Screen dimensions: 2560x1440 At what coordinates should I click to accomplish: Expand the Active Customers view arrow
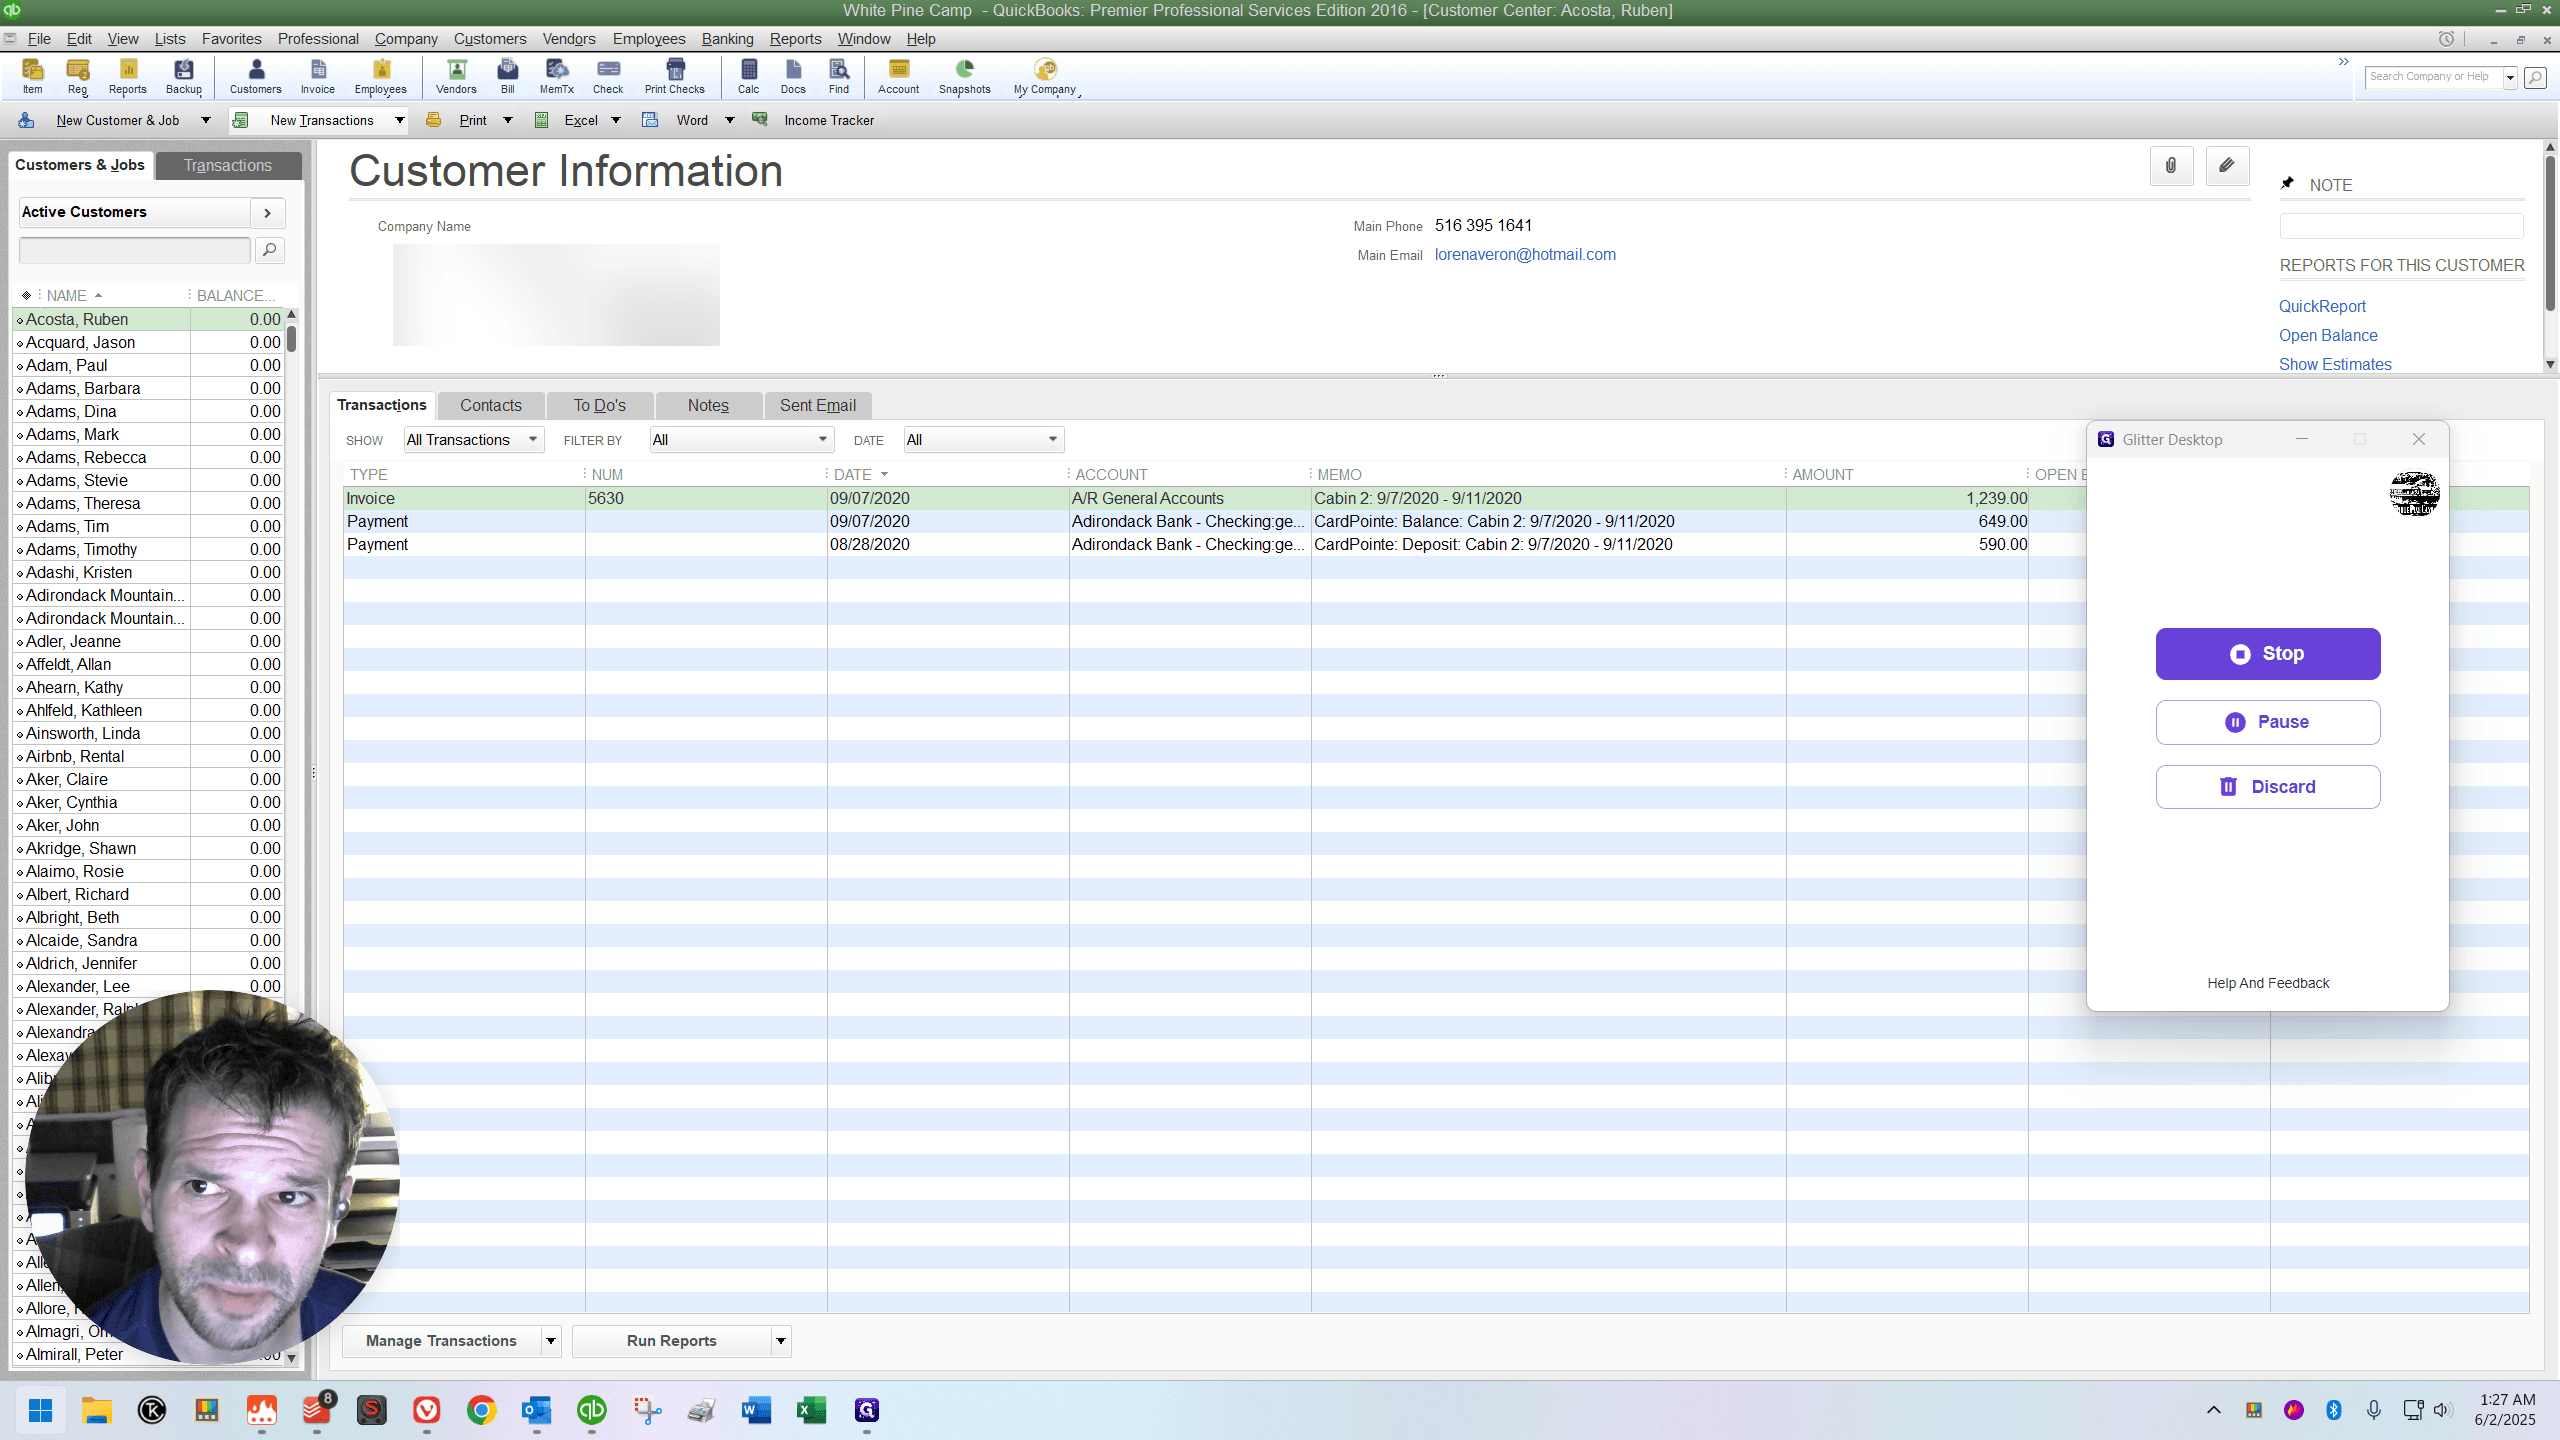267,212
